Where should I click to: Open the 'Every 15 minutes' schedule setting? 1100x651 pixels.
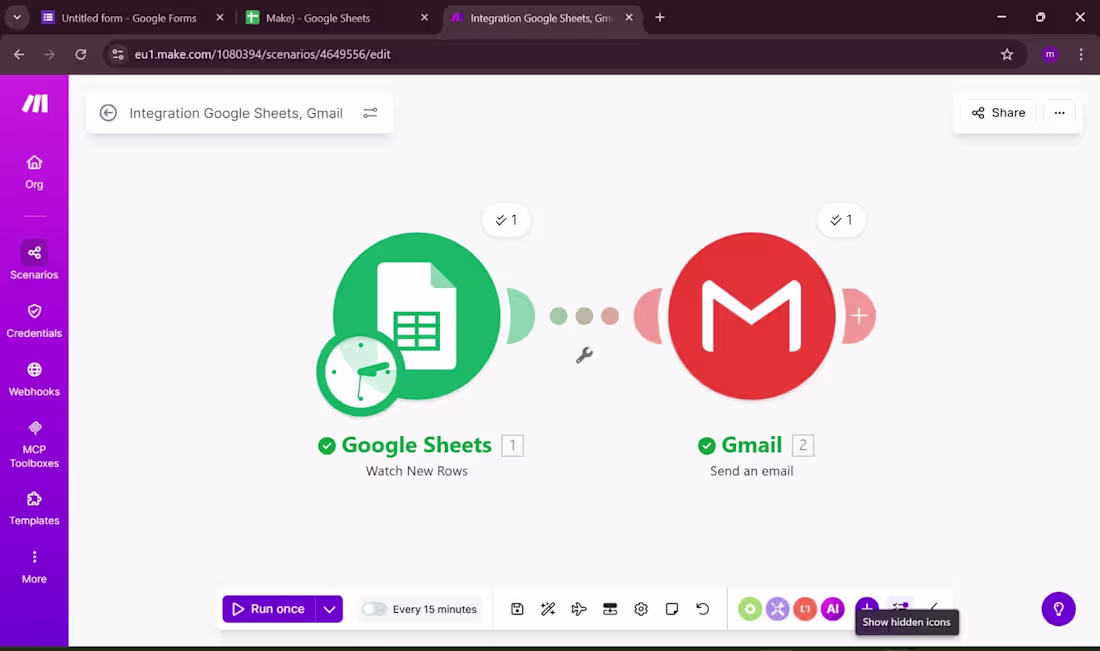pyautogui.click(x=434, y=609)
